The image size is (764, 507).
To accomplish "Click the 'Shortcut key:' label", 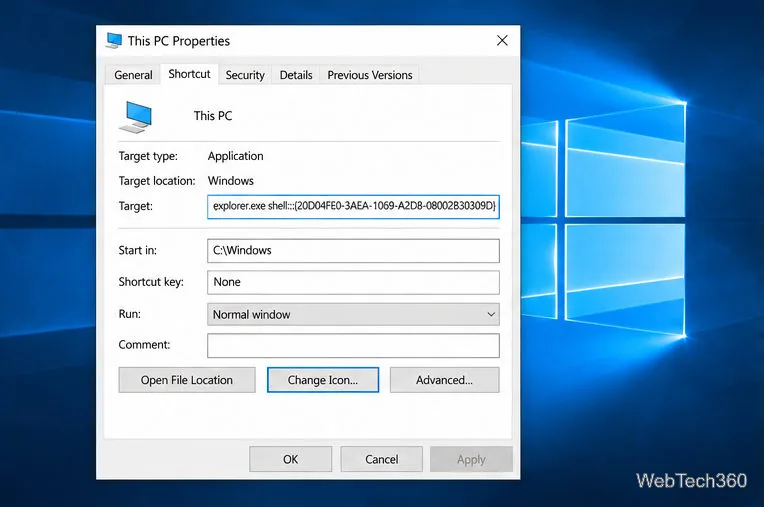I will [151, 282].
